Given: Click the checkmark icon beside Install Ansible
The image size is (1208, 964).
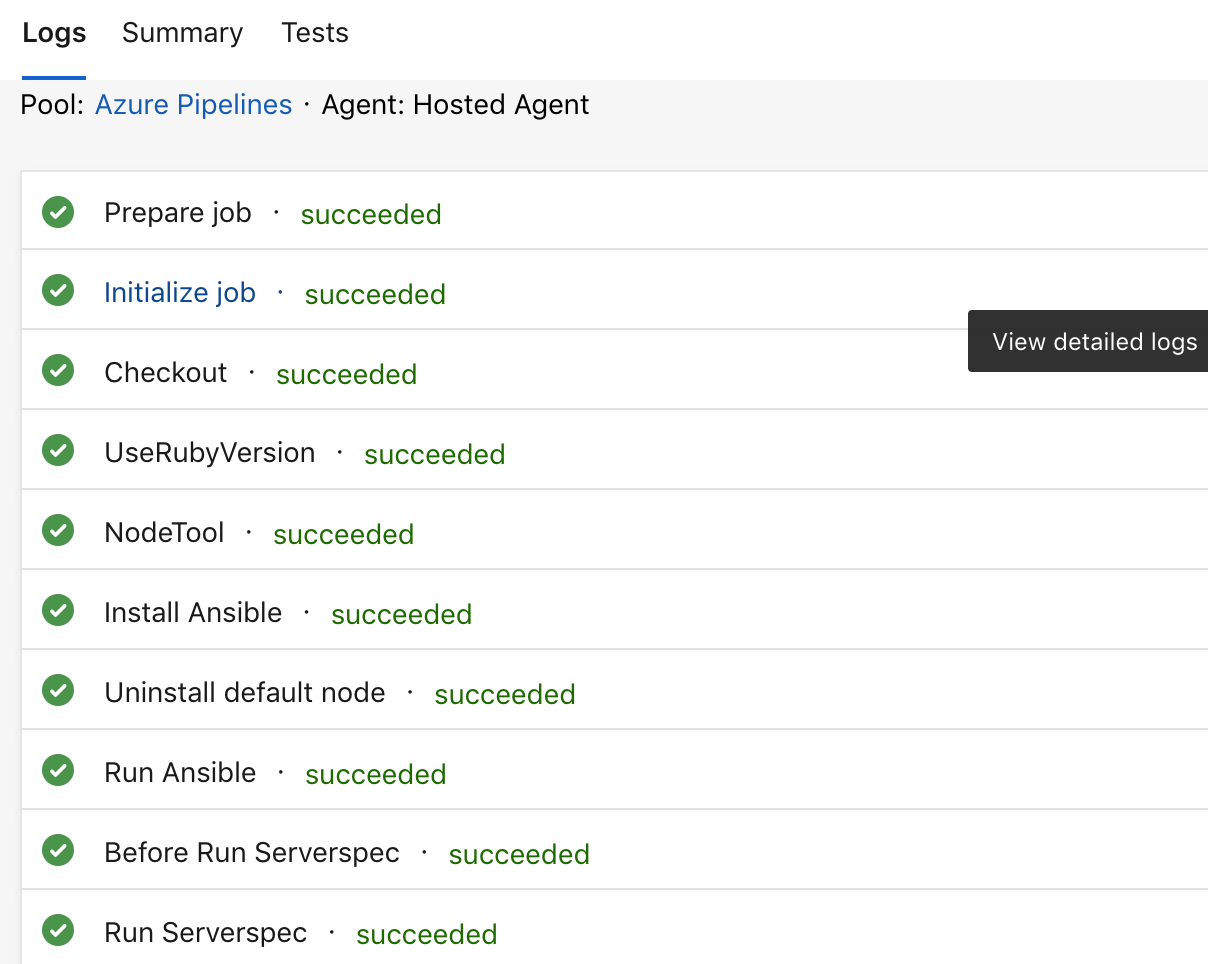Looking at the screenshot, I should click(x=57, y=610).
